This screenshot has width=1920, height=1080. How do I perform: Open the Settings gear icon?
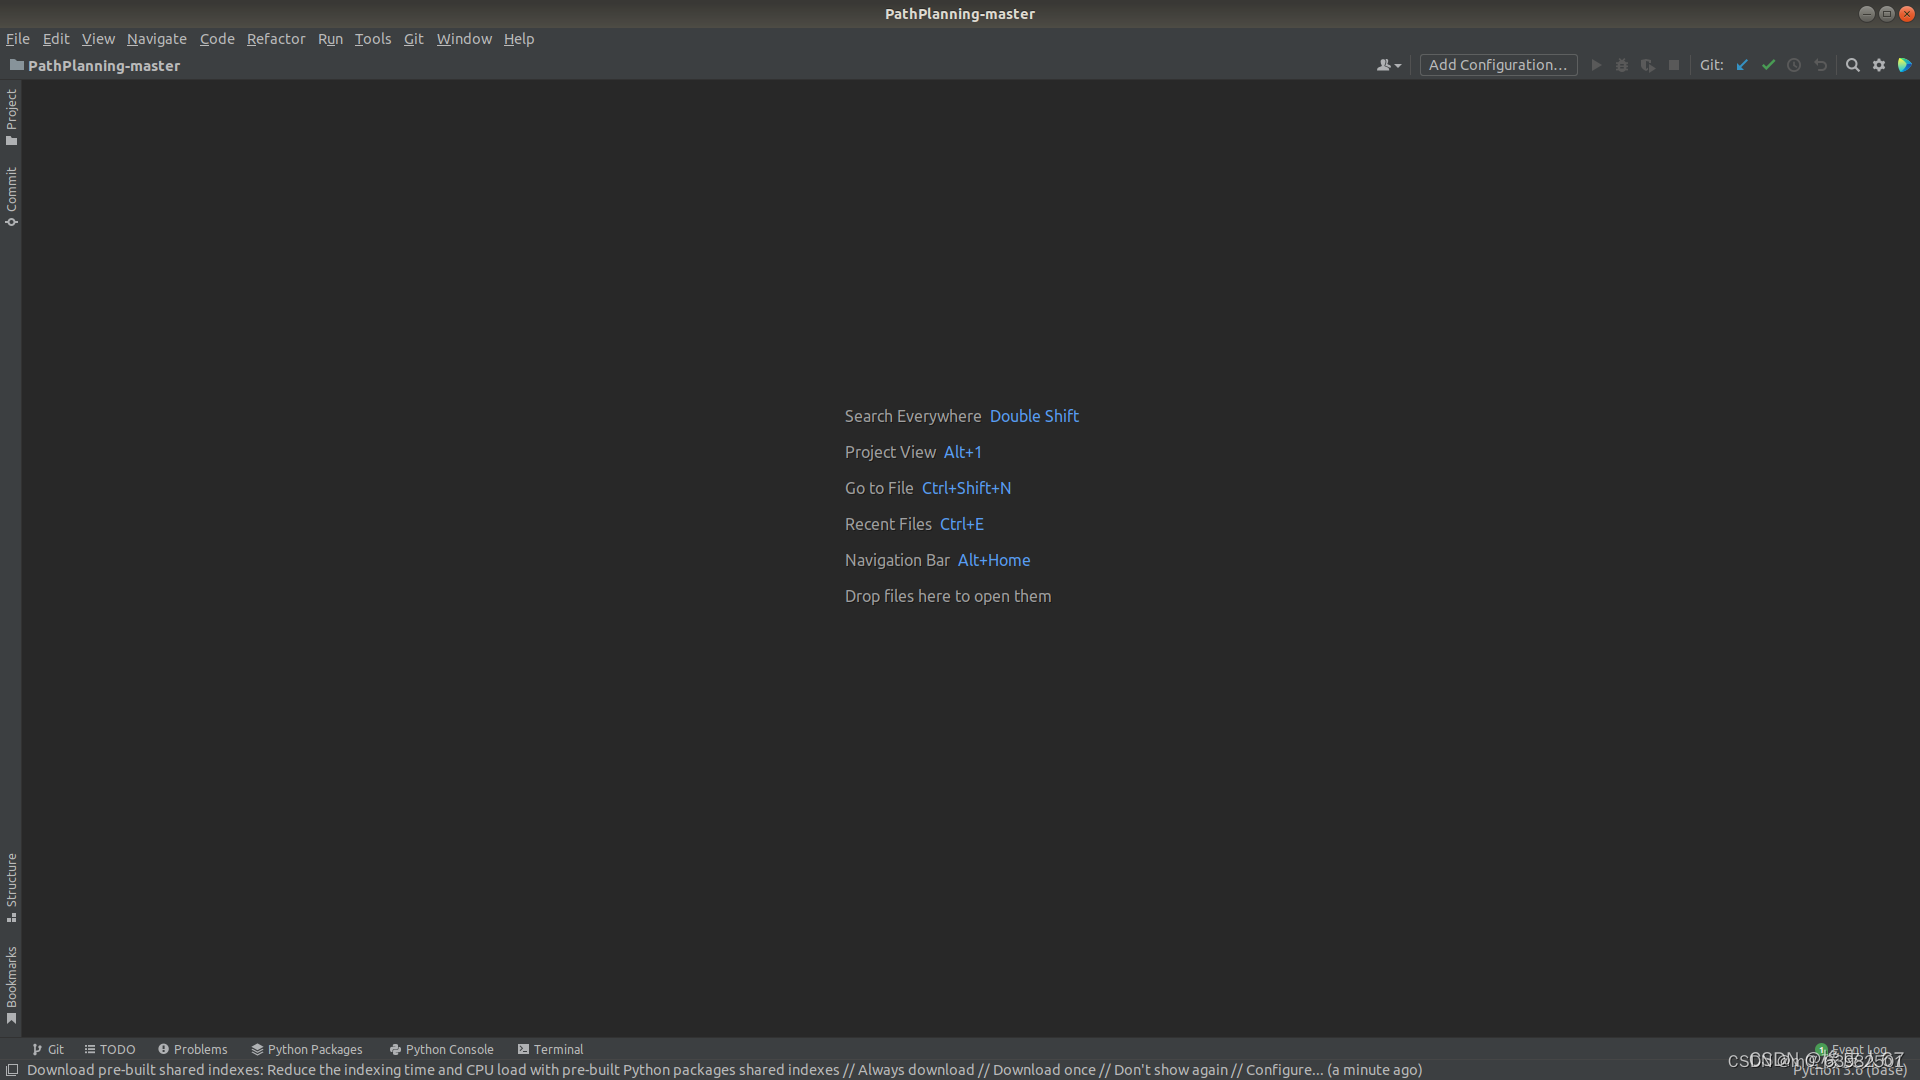pos(1879,65)
